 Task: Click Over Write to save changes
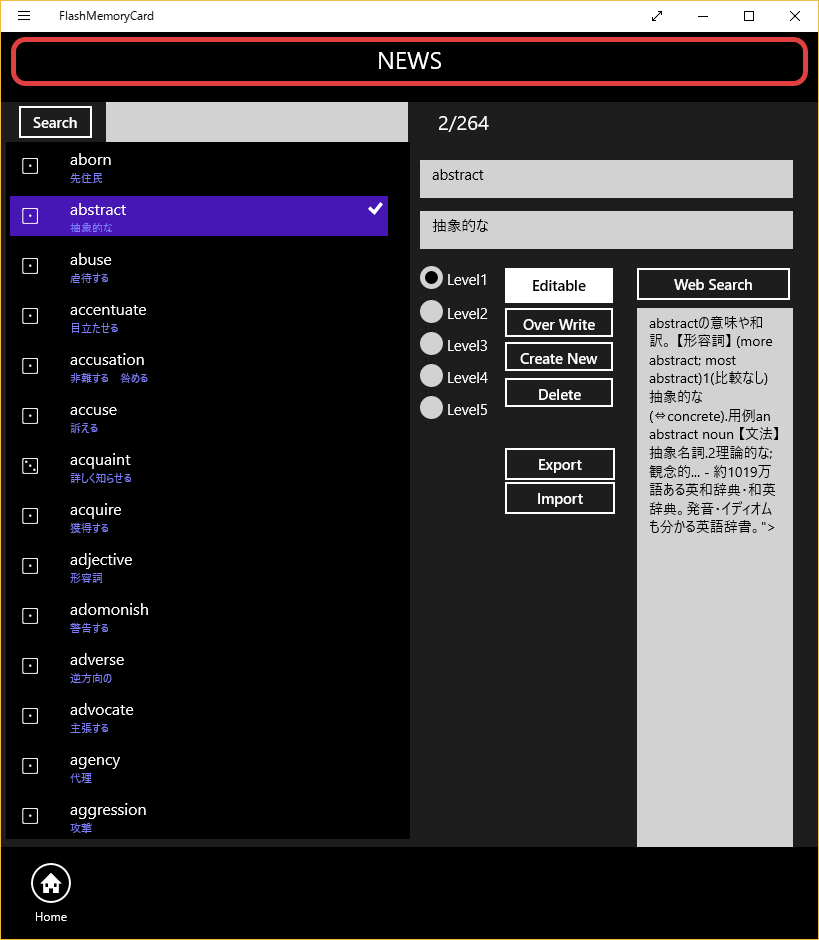[x=558, y=322]
